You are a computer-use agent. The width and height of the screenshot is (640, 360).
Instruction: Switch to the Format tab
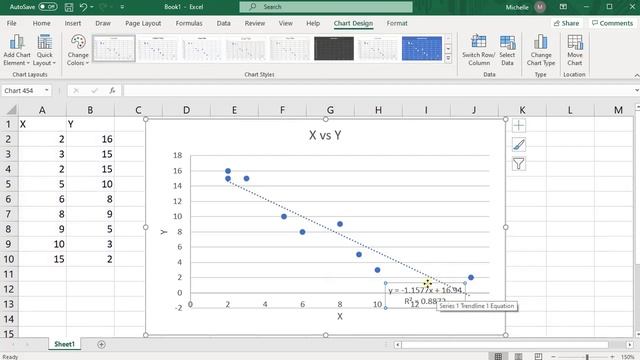(x=397, y=23)
